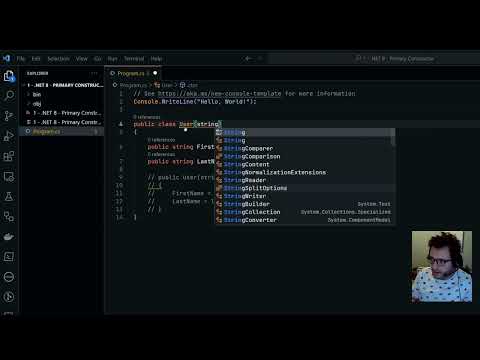Expand the bin folder
Viewport: 480px width, 360px height.
63,95
